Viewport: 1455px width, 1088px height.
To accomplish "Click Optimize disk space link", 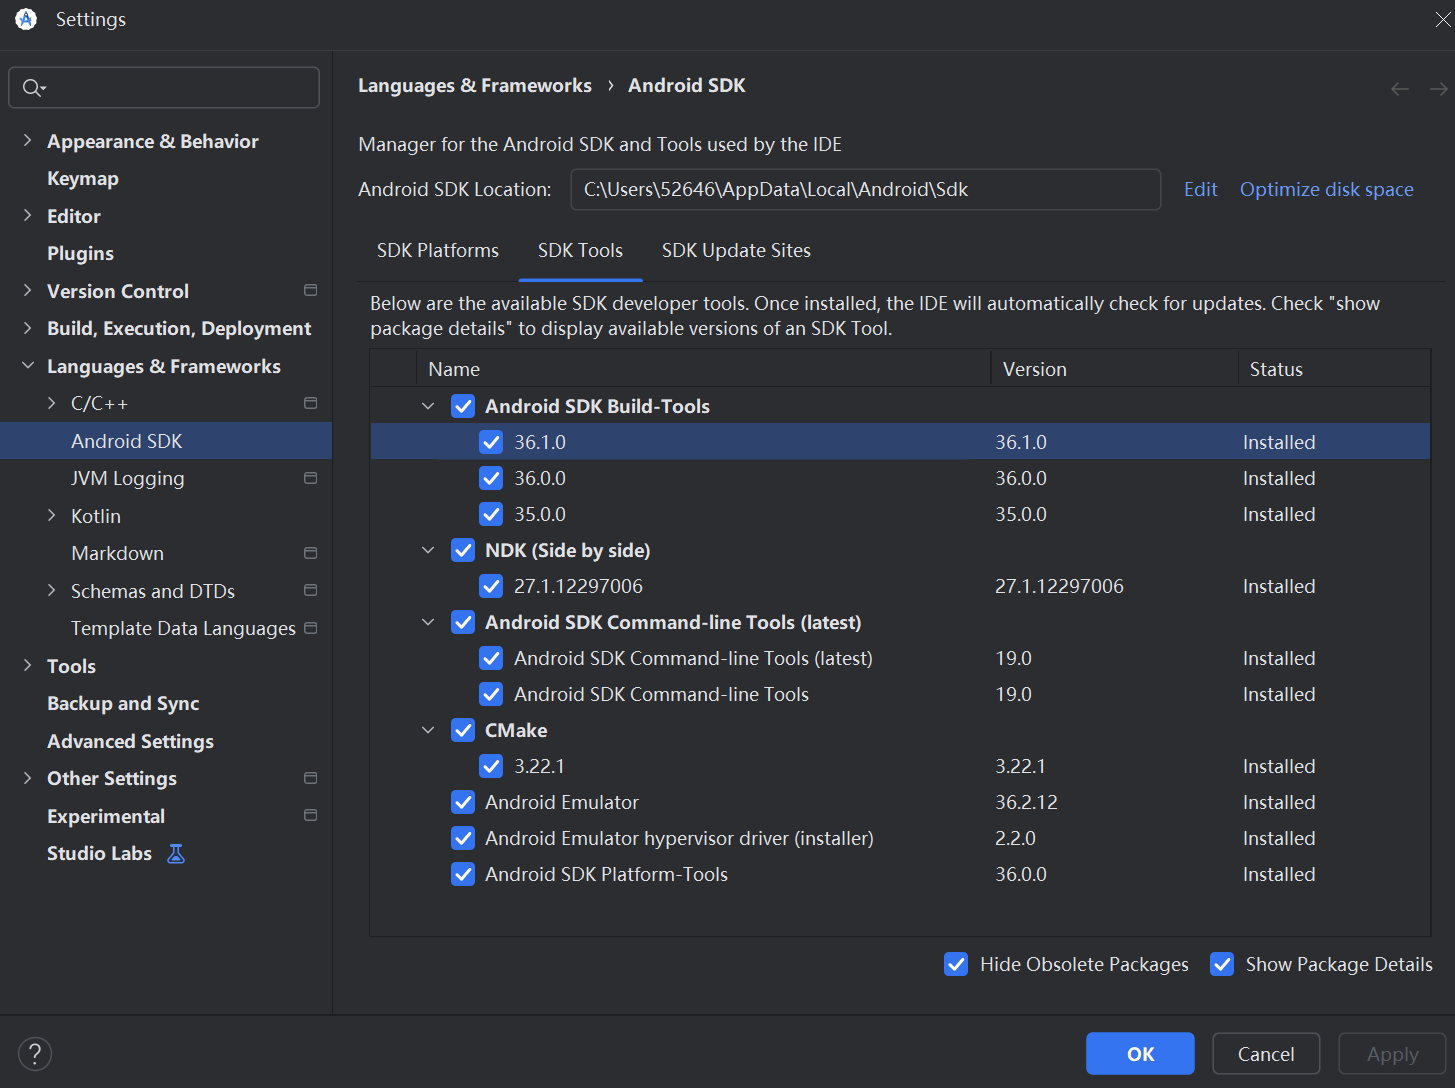I will pos(1326,189).
